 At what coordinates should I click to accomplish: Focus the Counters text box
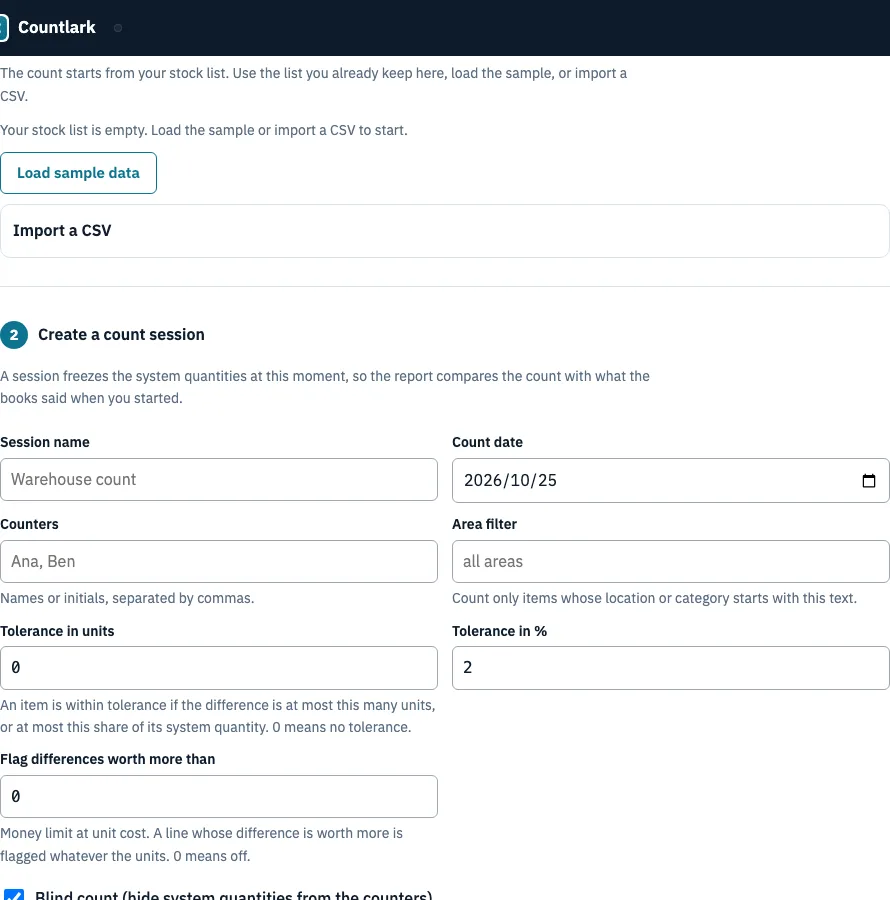pos(219,561)
